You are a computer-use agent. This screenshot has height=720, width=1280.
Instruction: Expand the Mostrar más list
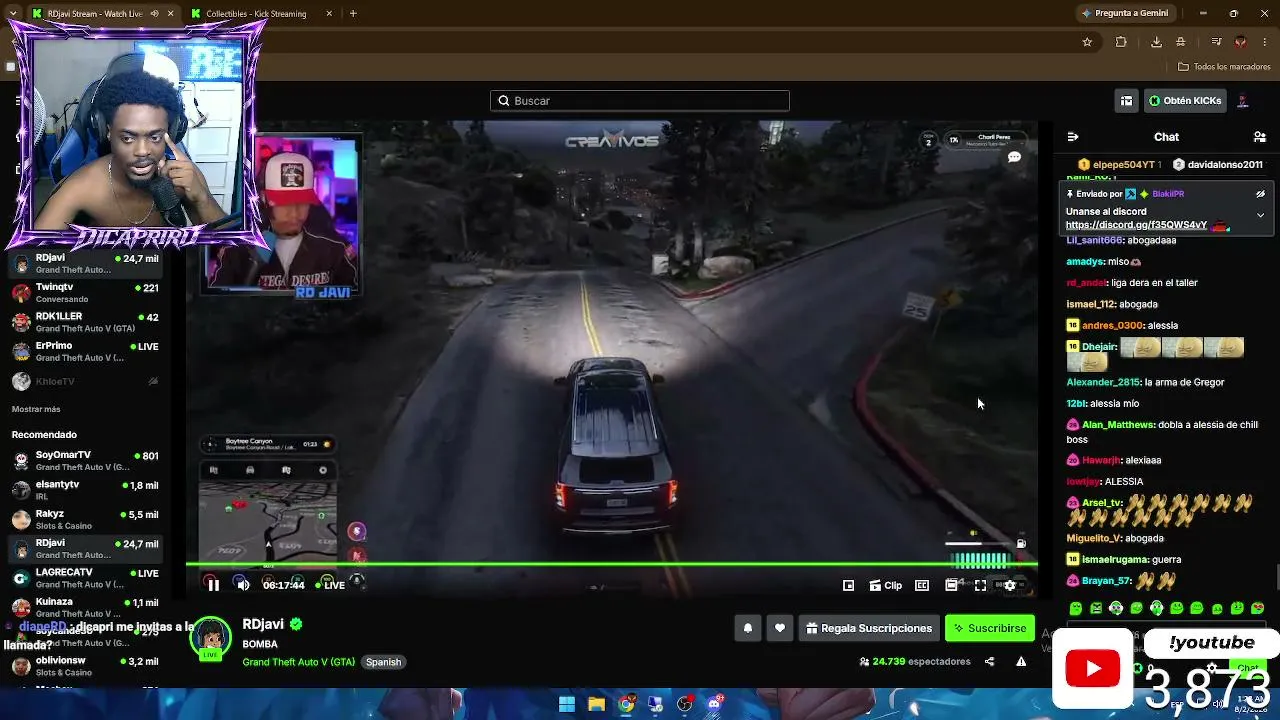(x=36, y=409)
